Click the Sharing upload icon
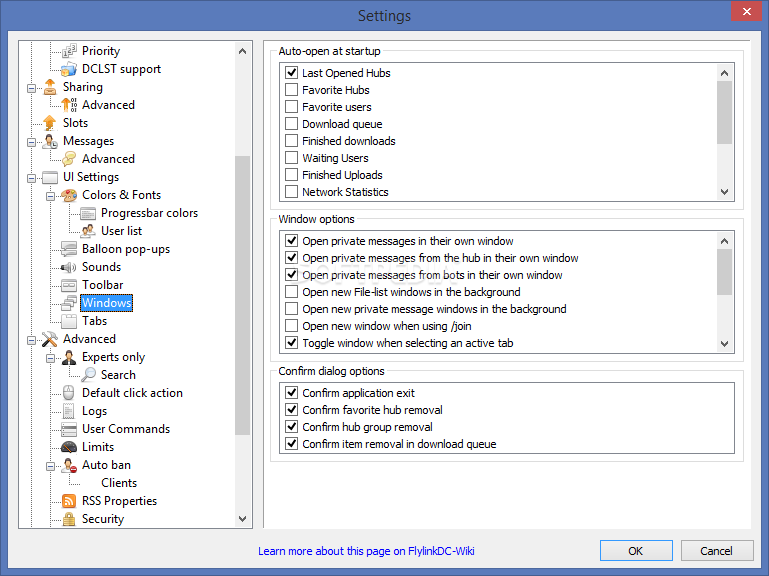This screenshot has width=769, height=576. click(x=50, y=87)
